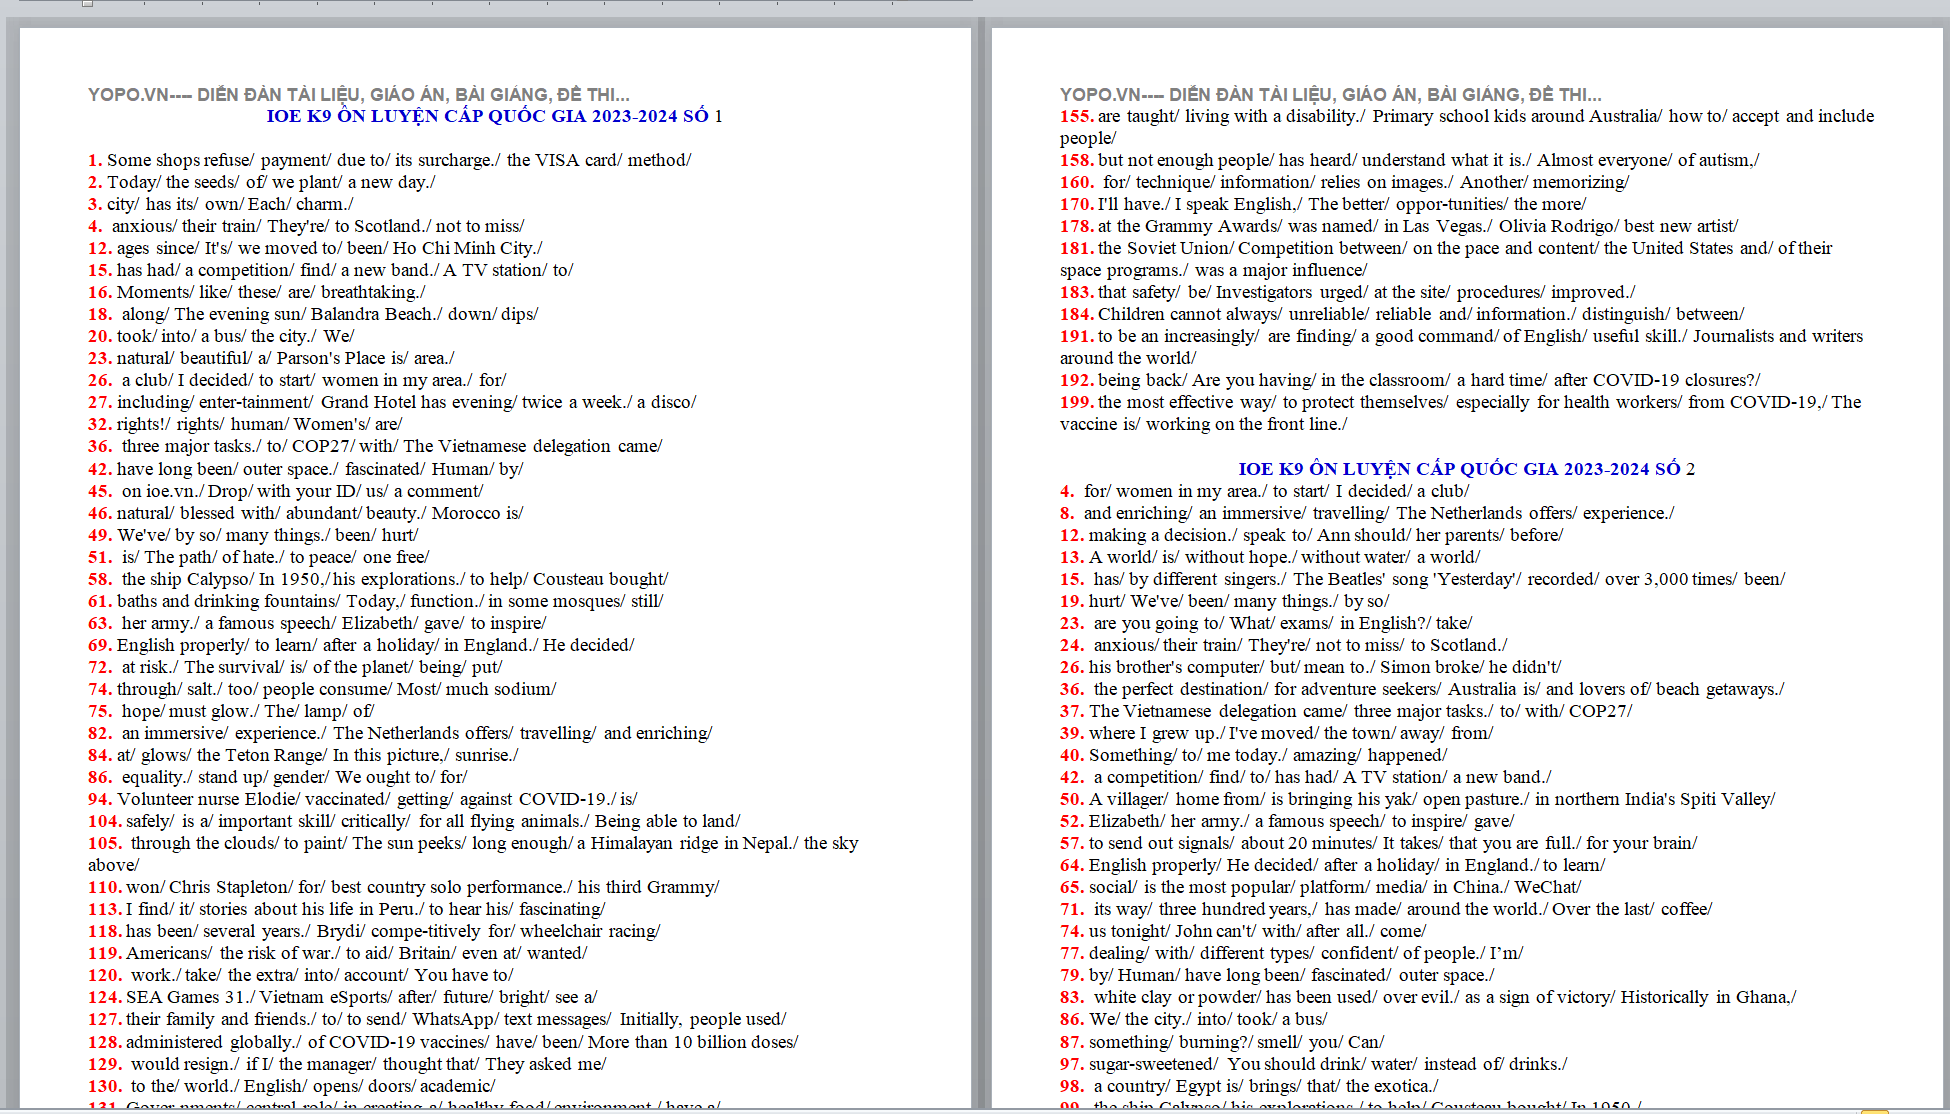Image resolution: width=1950 pixels, height=1114 pixels.
Task: Click line 18 'along/ The evening sun/ Balandra Beach./'
Action: [313, 314]
